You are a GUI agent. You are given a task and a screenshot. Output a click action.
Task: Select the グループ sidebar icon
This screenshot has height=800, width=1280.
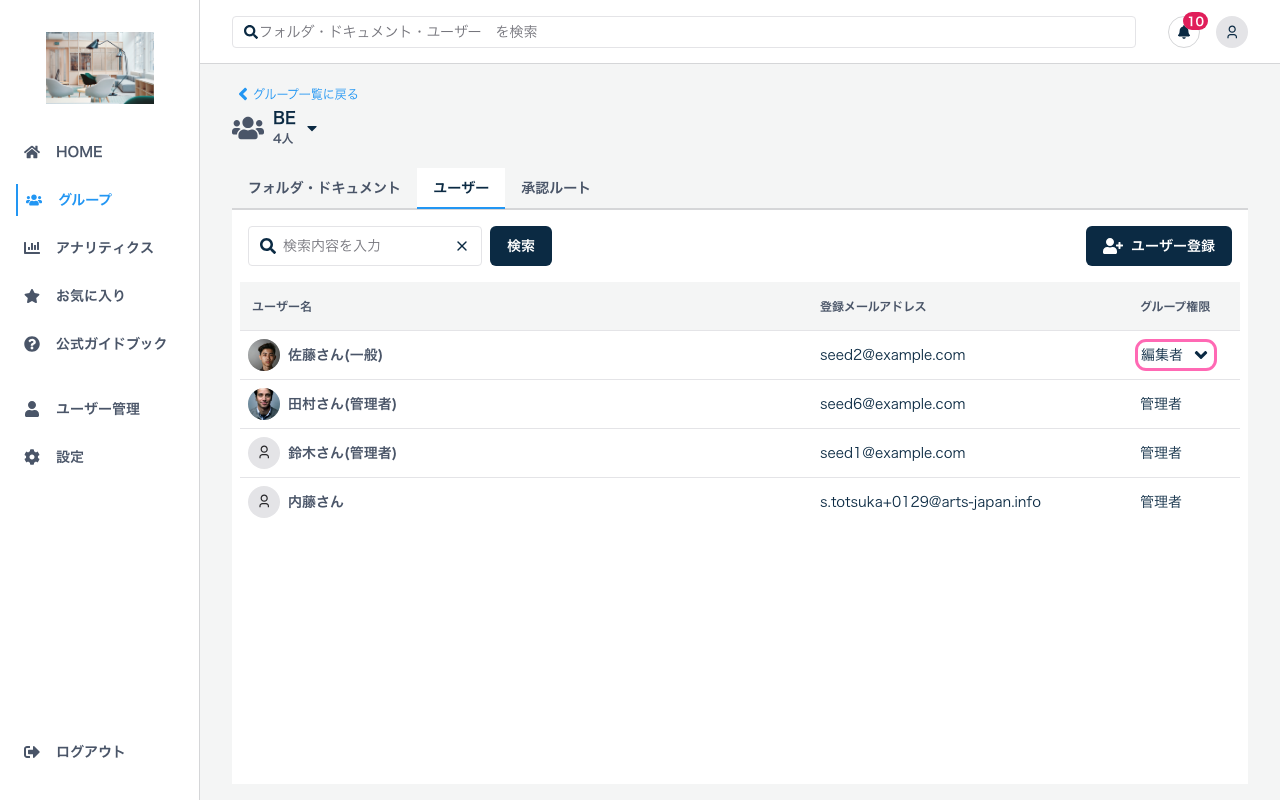coord(33,199)
